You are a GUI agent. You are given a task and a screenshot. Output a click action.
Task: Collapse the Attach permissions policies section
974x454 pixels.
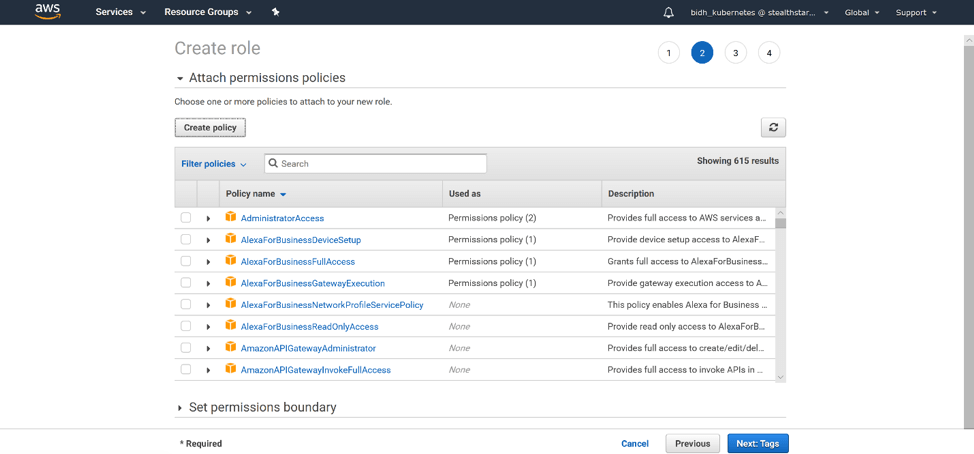tap(180, 79)
